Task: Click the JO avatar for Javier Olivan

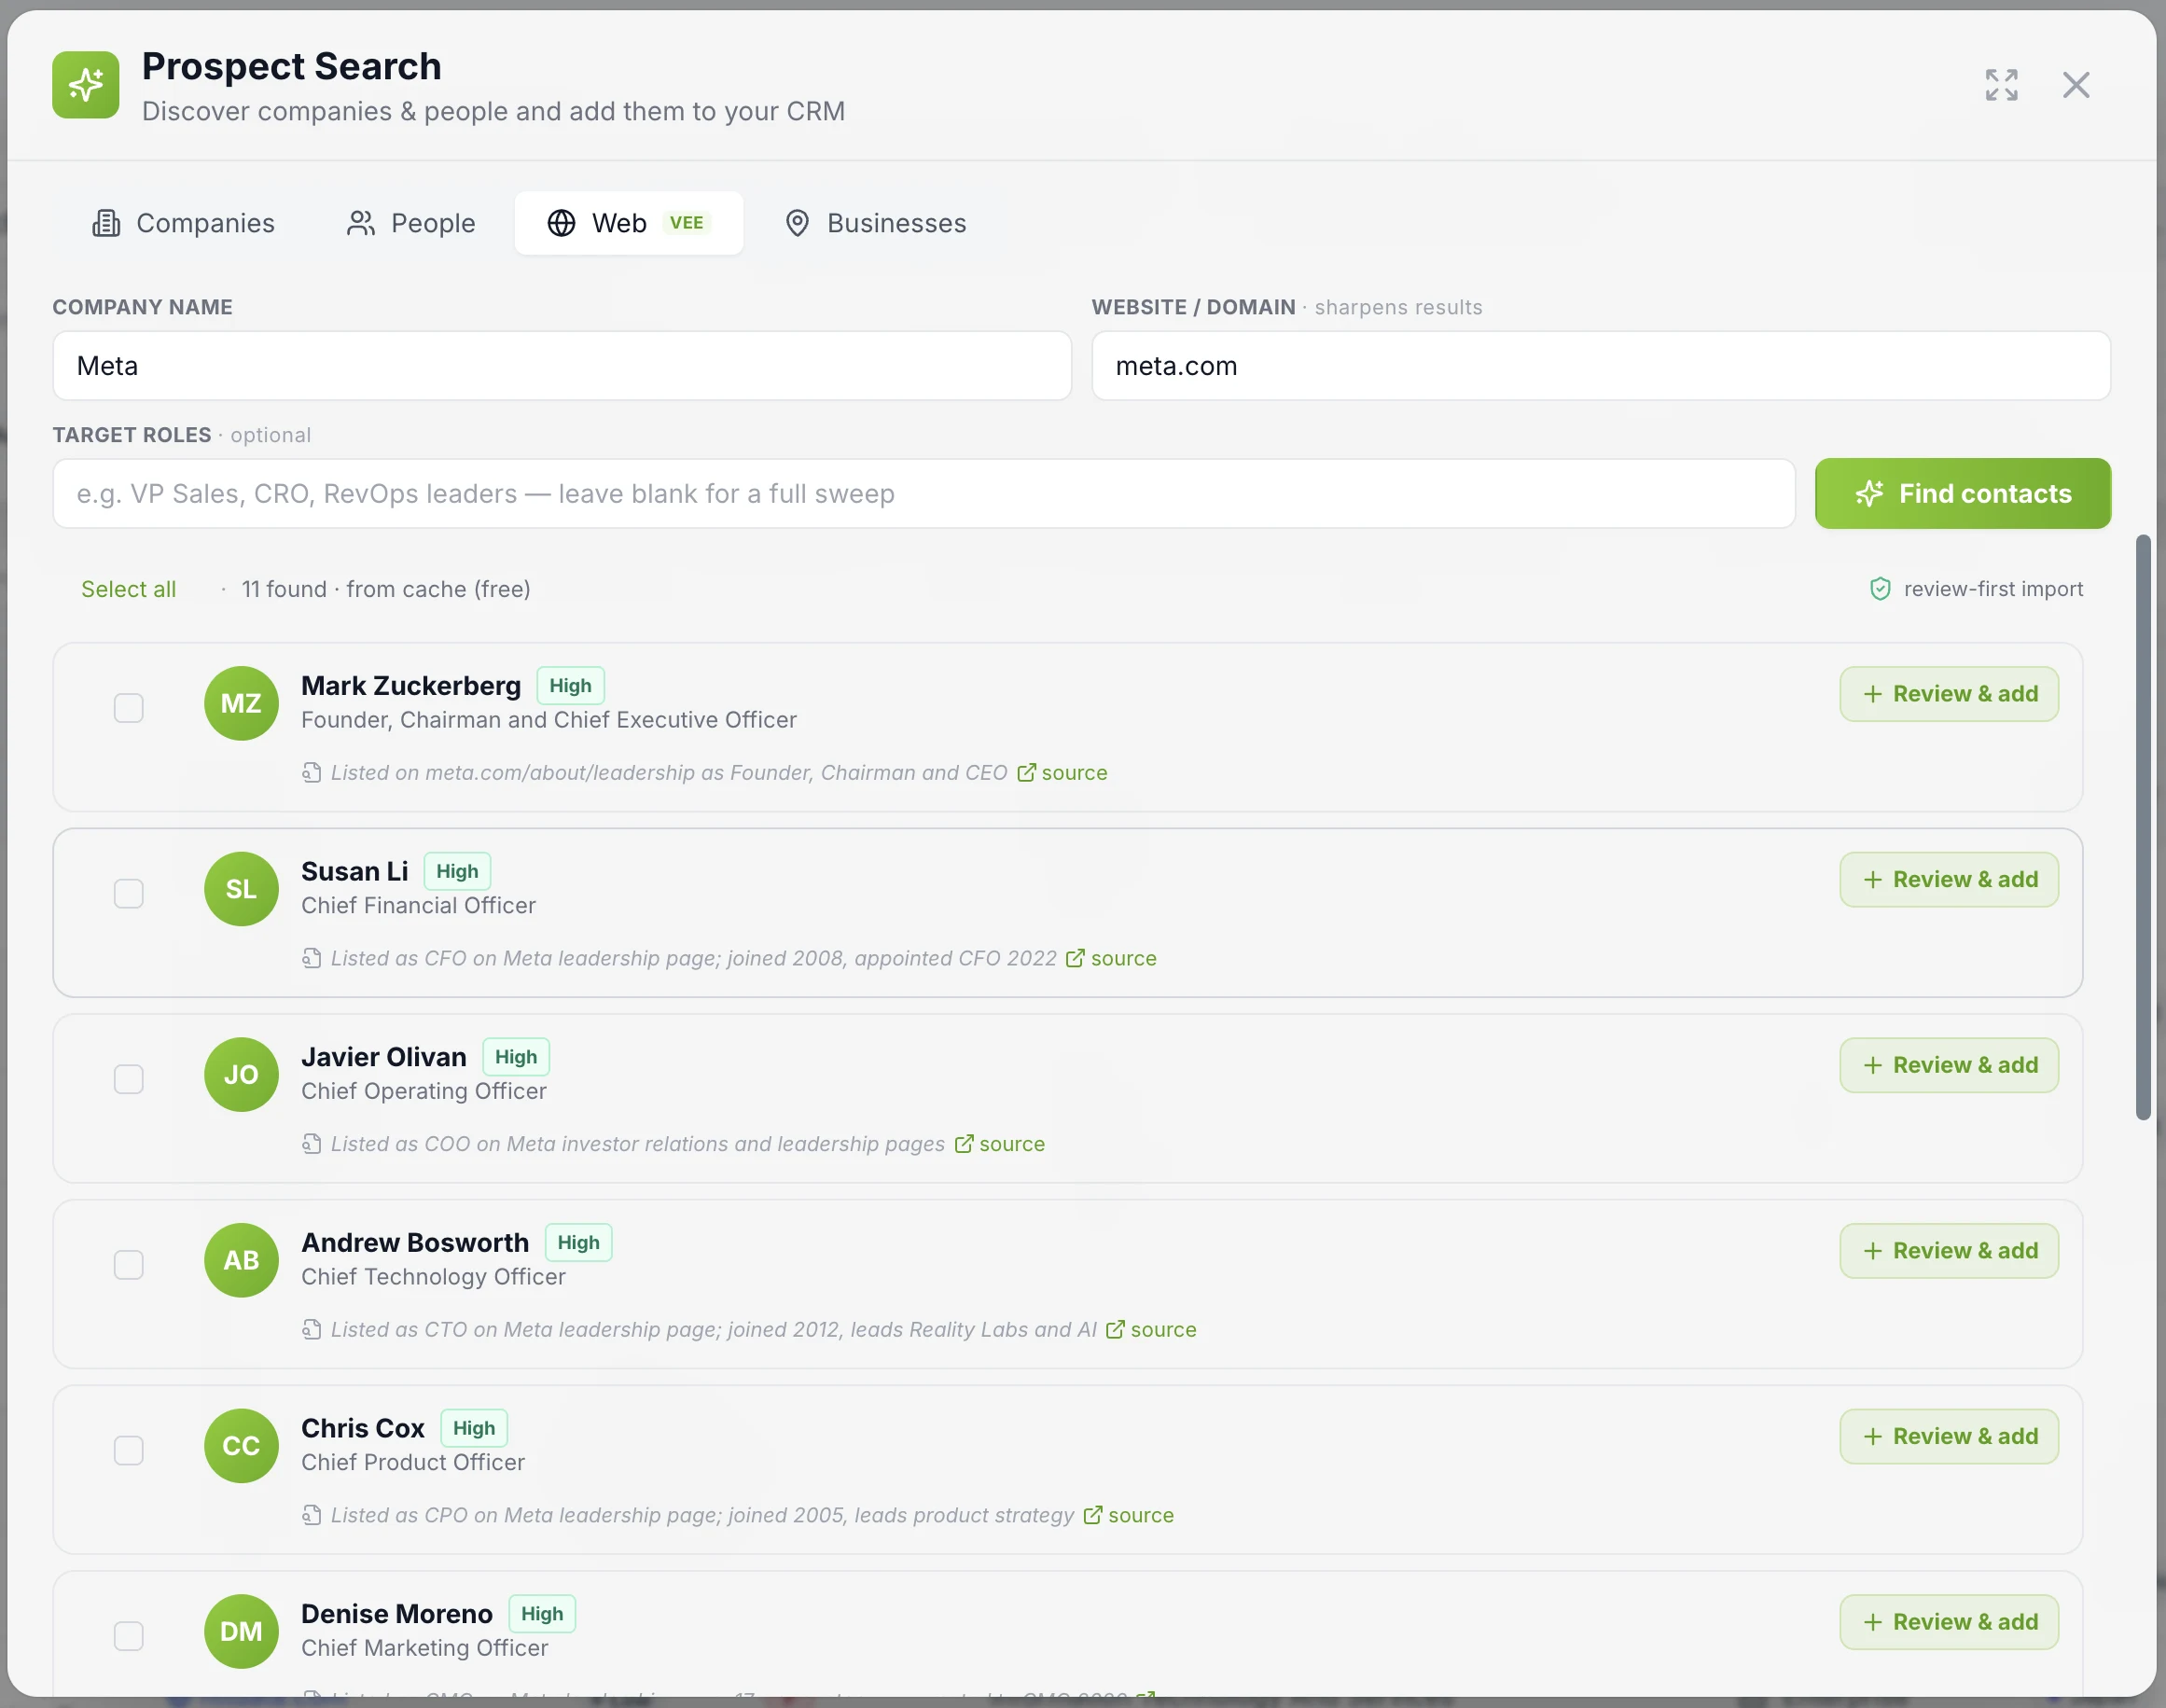Action: [x=241, y=1075]
